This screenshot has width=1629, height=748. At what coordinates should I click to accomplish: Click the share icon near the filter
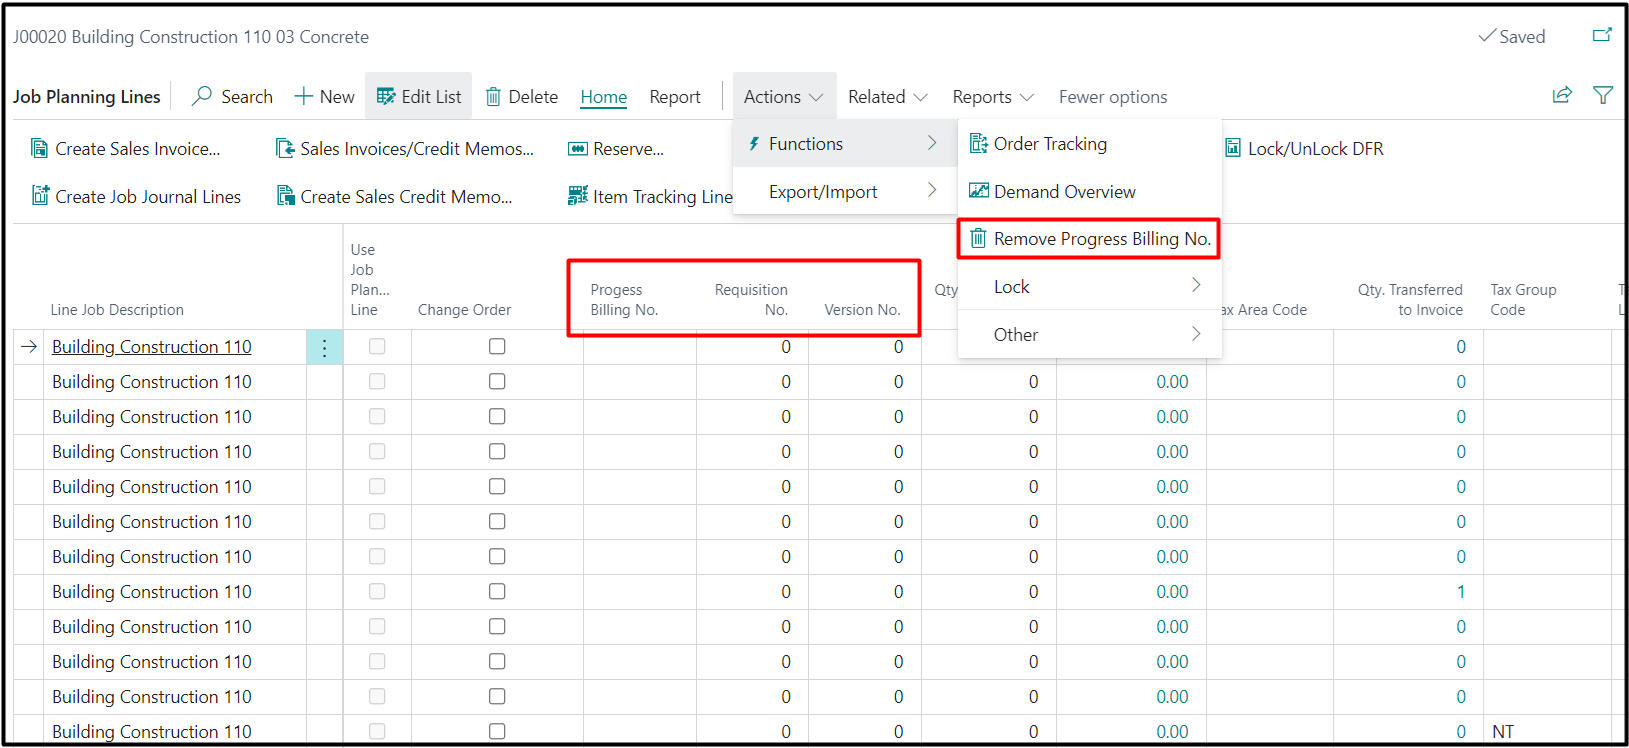point(1562,95)
